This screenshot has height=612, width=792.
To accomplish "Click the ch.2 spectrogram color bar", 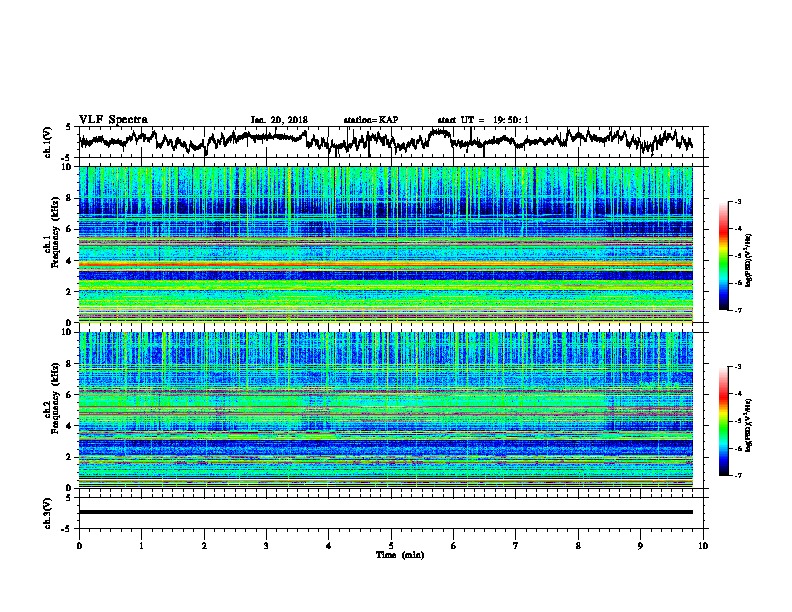I will click(x=723, y=421).
